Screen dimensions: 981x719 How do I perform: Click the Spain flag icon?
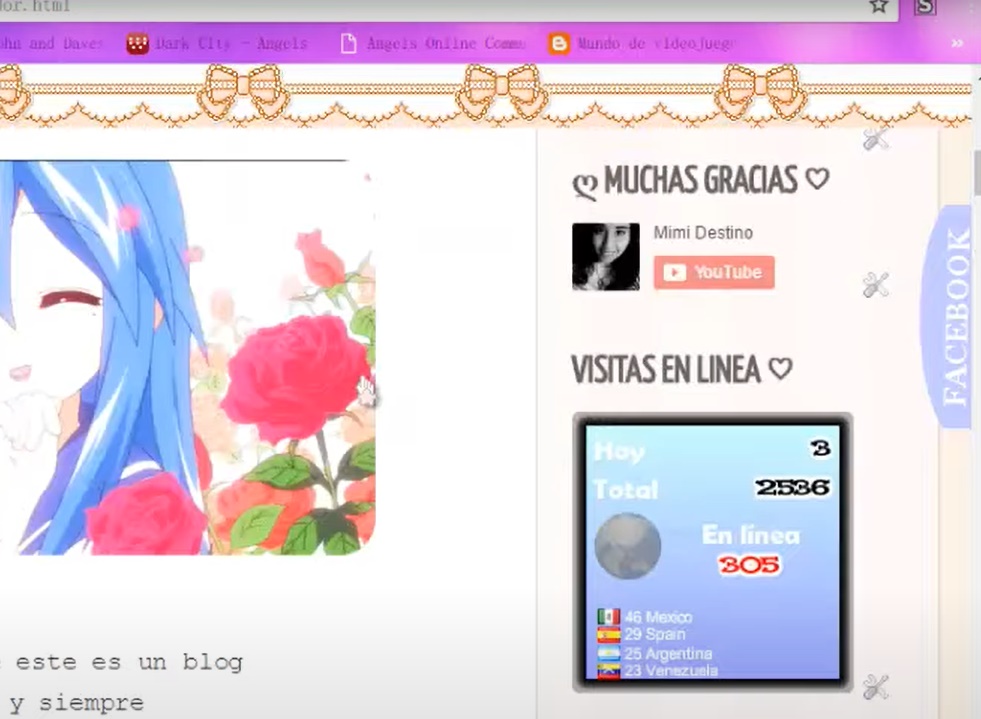(x=609, y=635)
